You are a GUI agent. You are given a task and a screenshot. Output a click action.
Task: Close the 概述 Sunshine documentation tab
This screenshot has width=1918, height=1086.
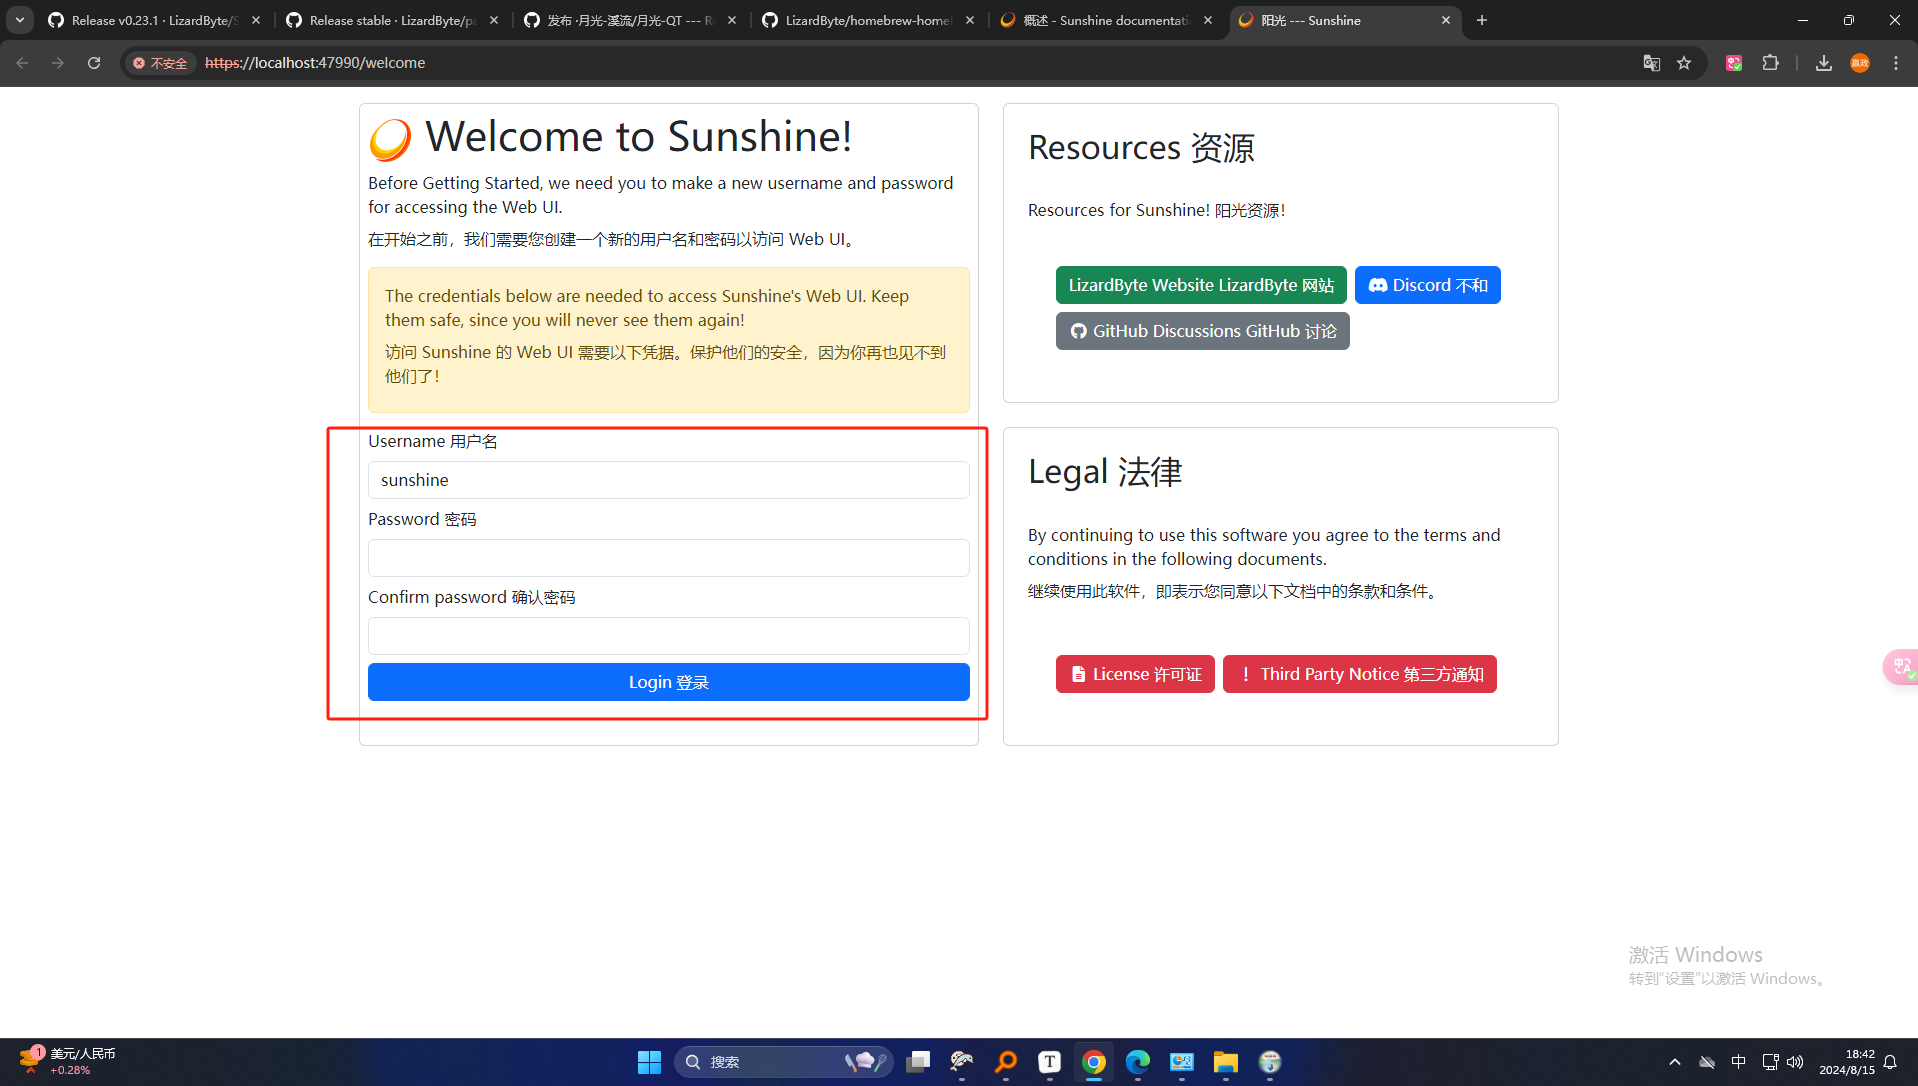pos(1208,20)
